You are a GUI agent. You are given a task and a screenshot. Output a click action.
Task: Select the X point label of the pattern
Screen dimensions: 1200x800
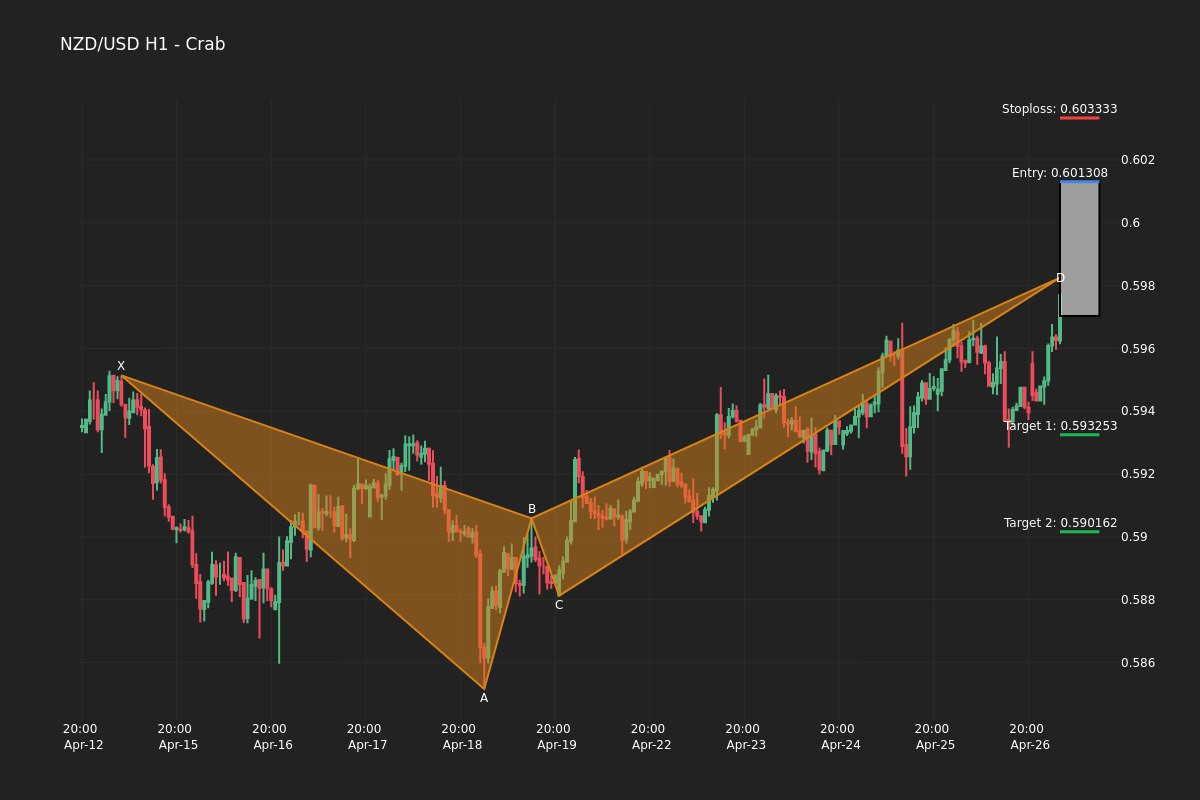(x=121, y=366)
